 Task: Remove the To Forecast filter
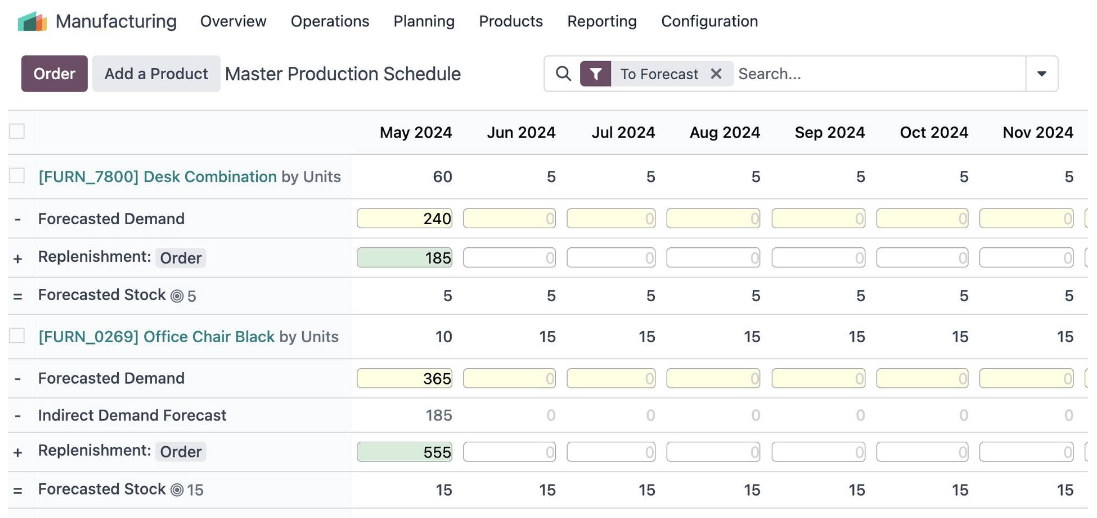pos(716,74)
